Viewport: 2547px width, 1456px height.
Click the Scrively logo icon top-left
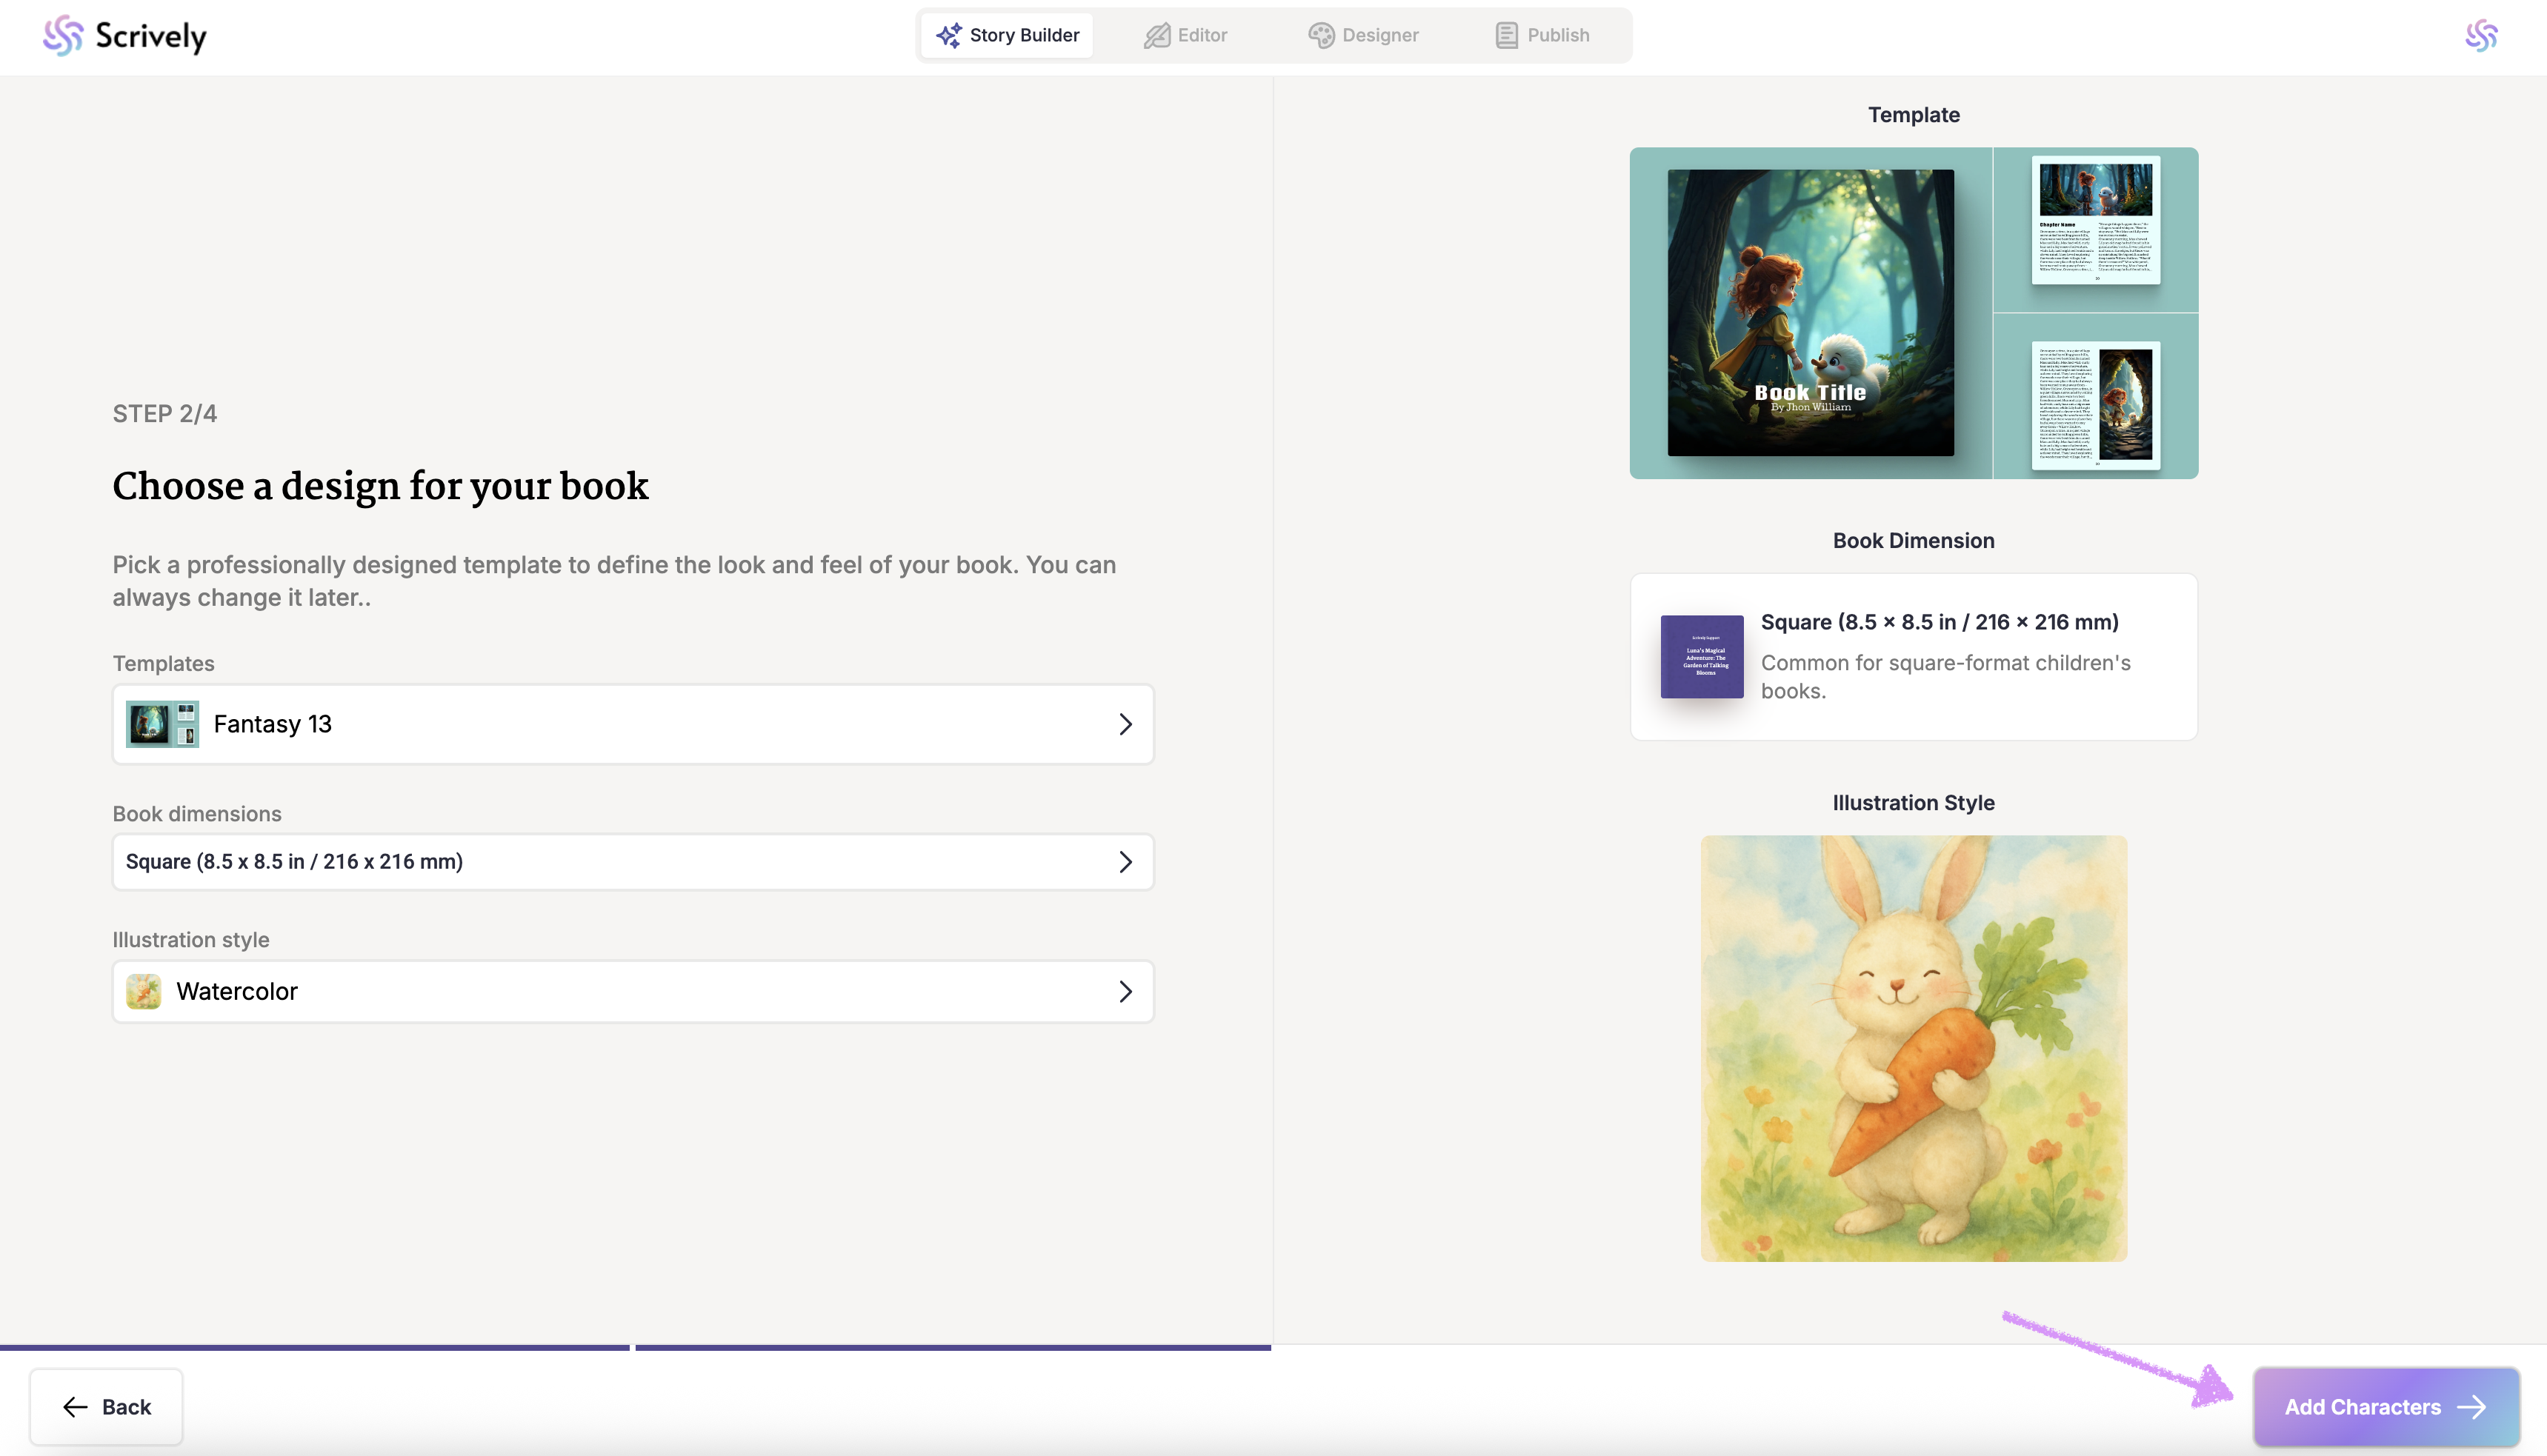coord(63,36)
